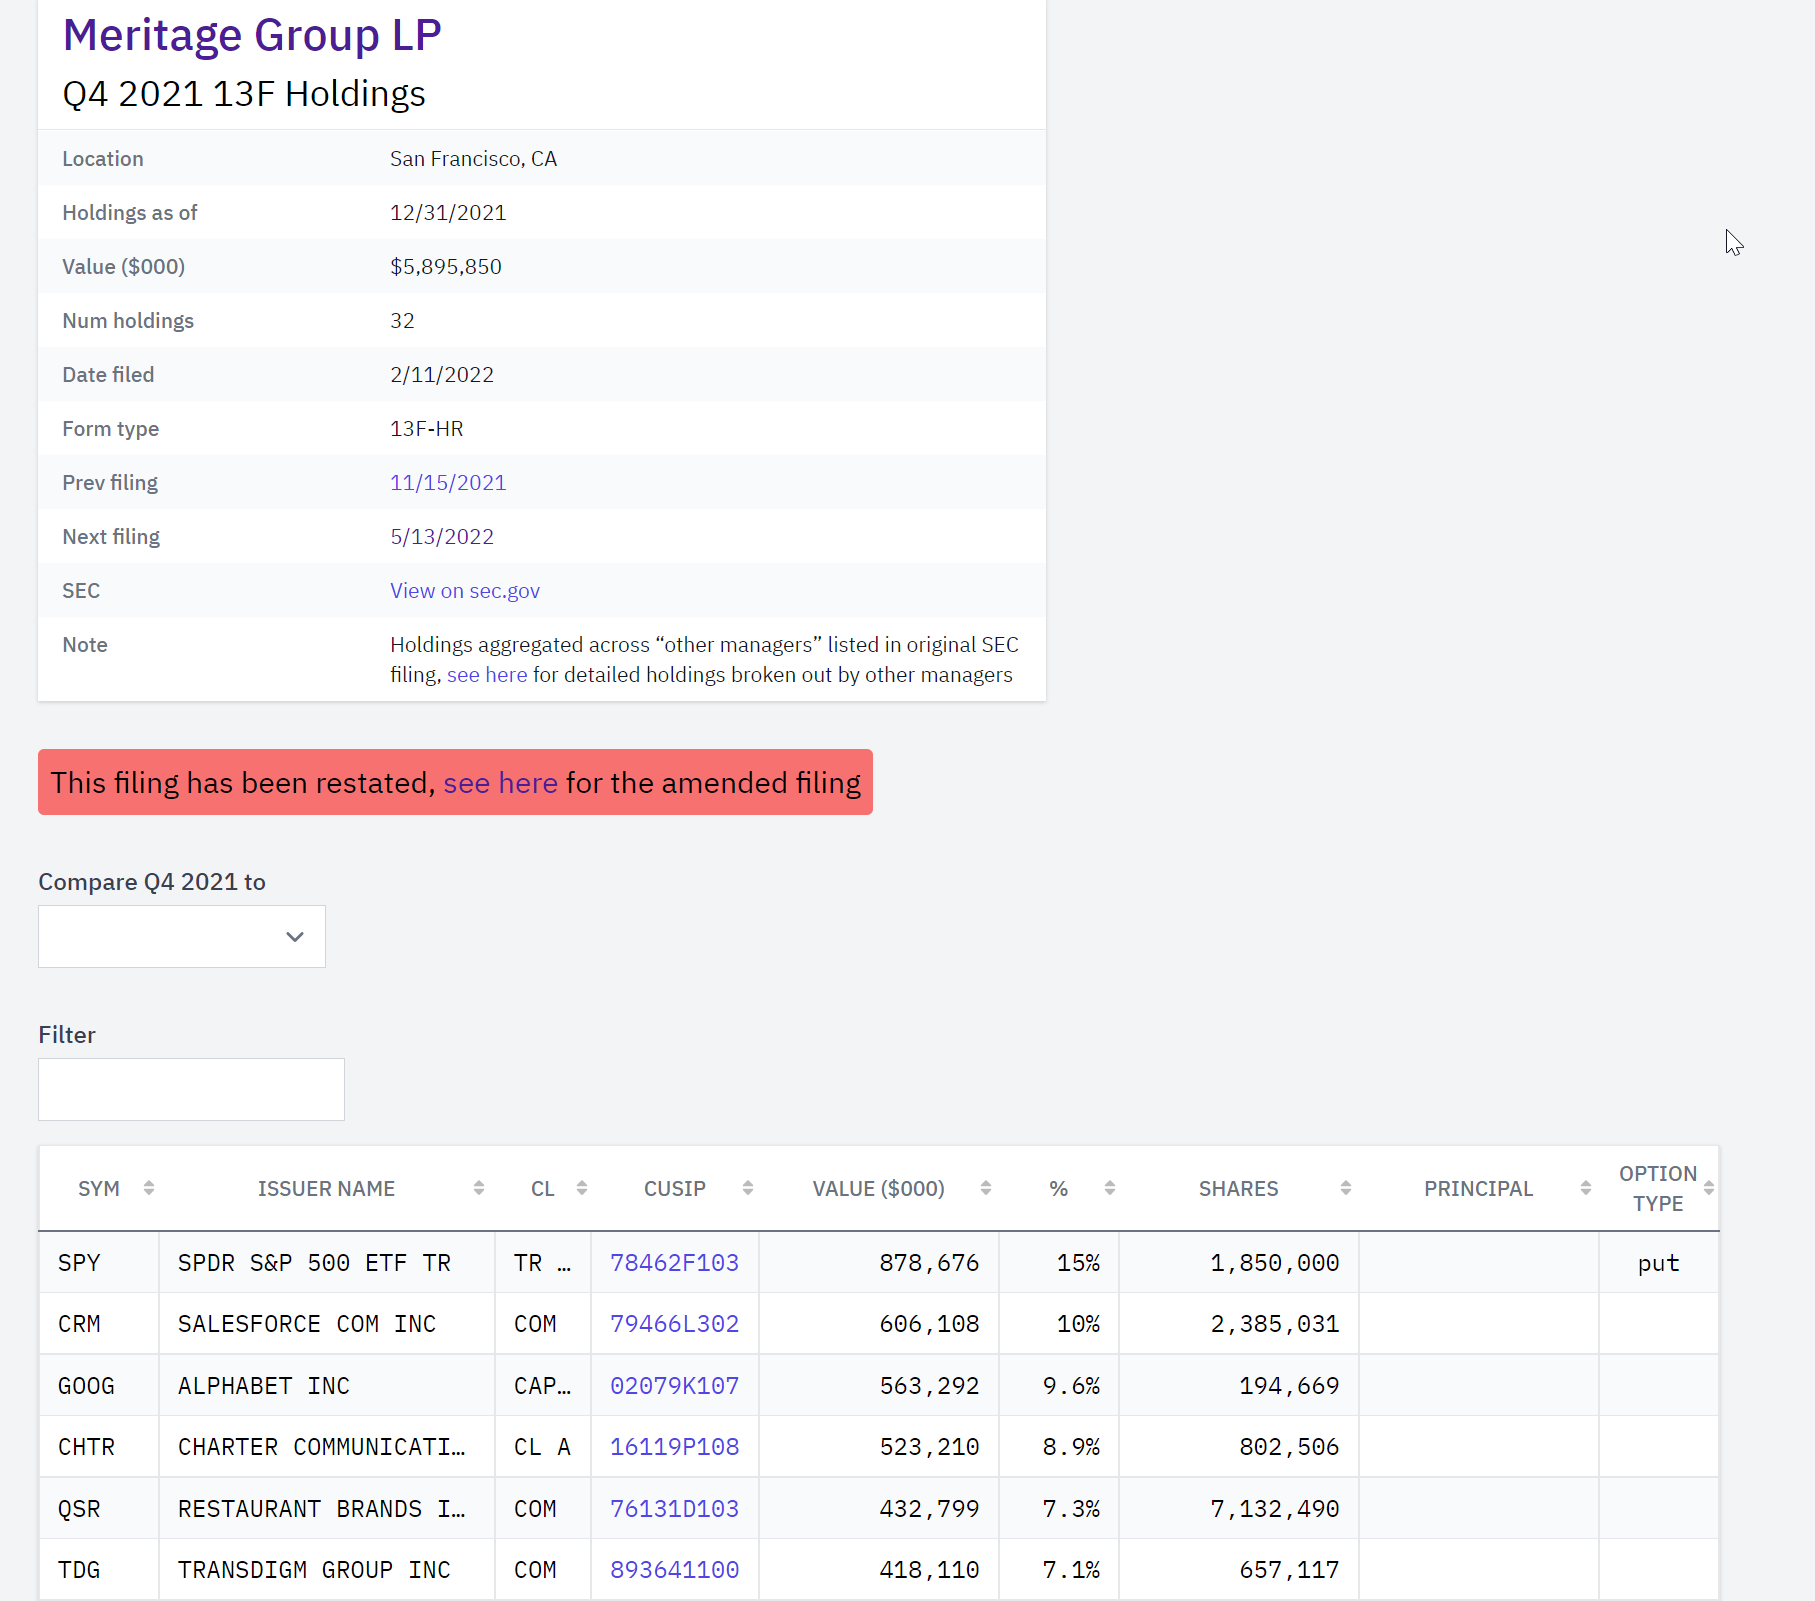This screenshot has height=1601, width=1815.
Task: Select the QSR symbol cell
Action: click(x=99, y=1509)
